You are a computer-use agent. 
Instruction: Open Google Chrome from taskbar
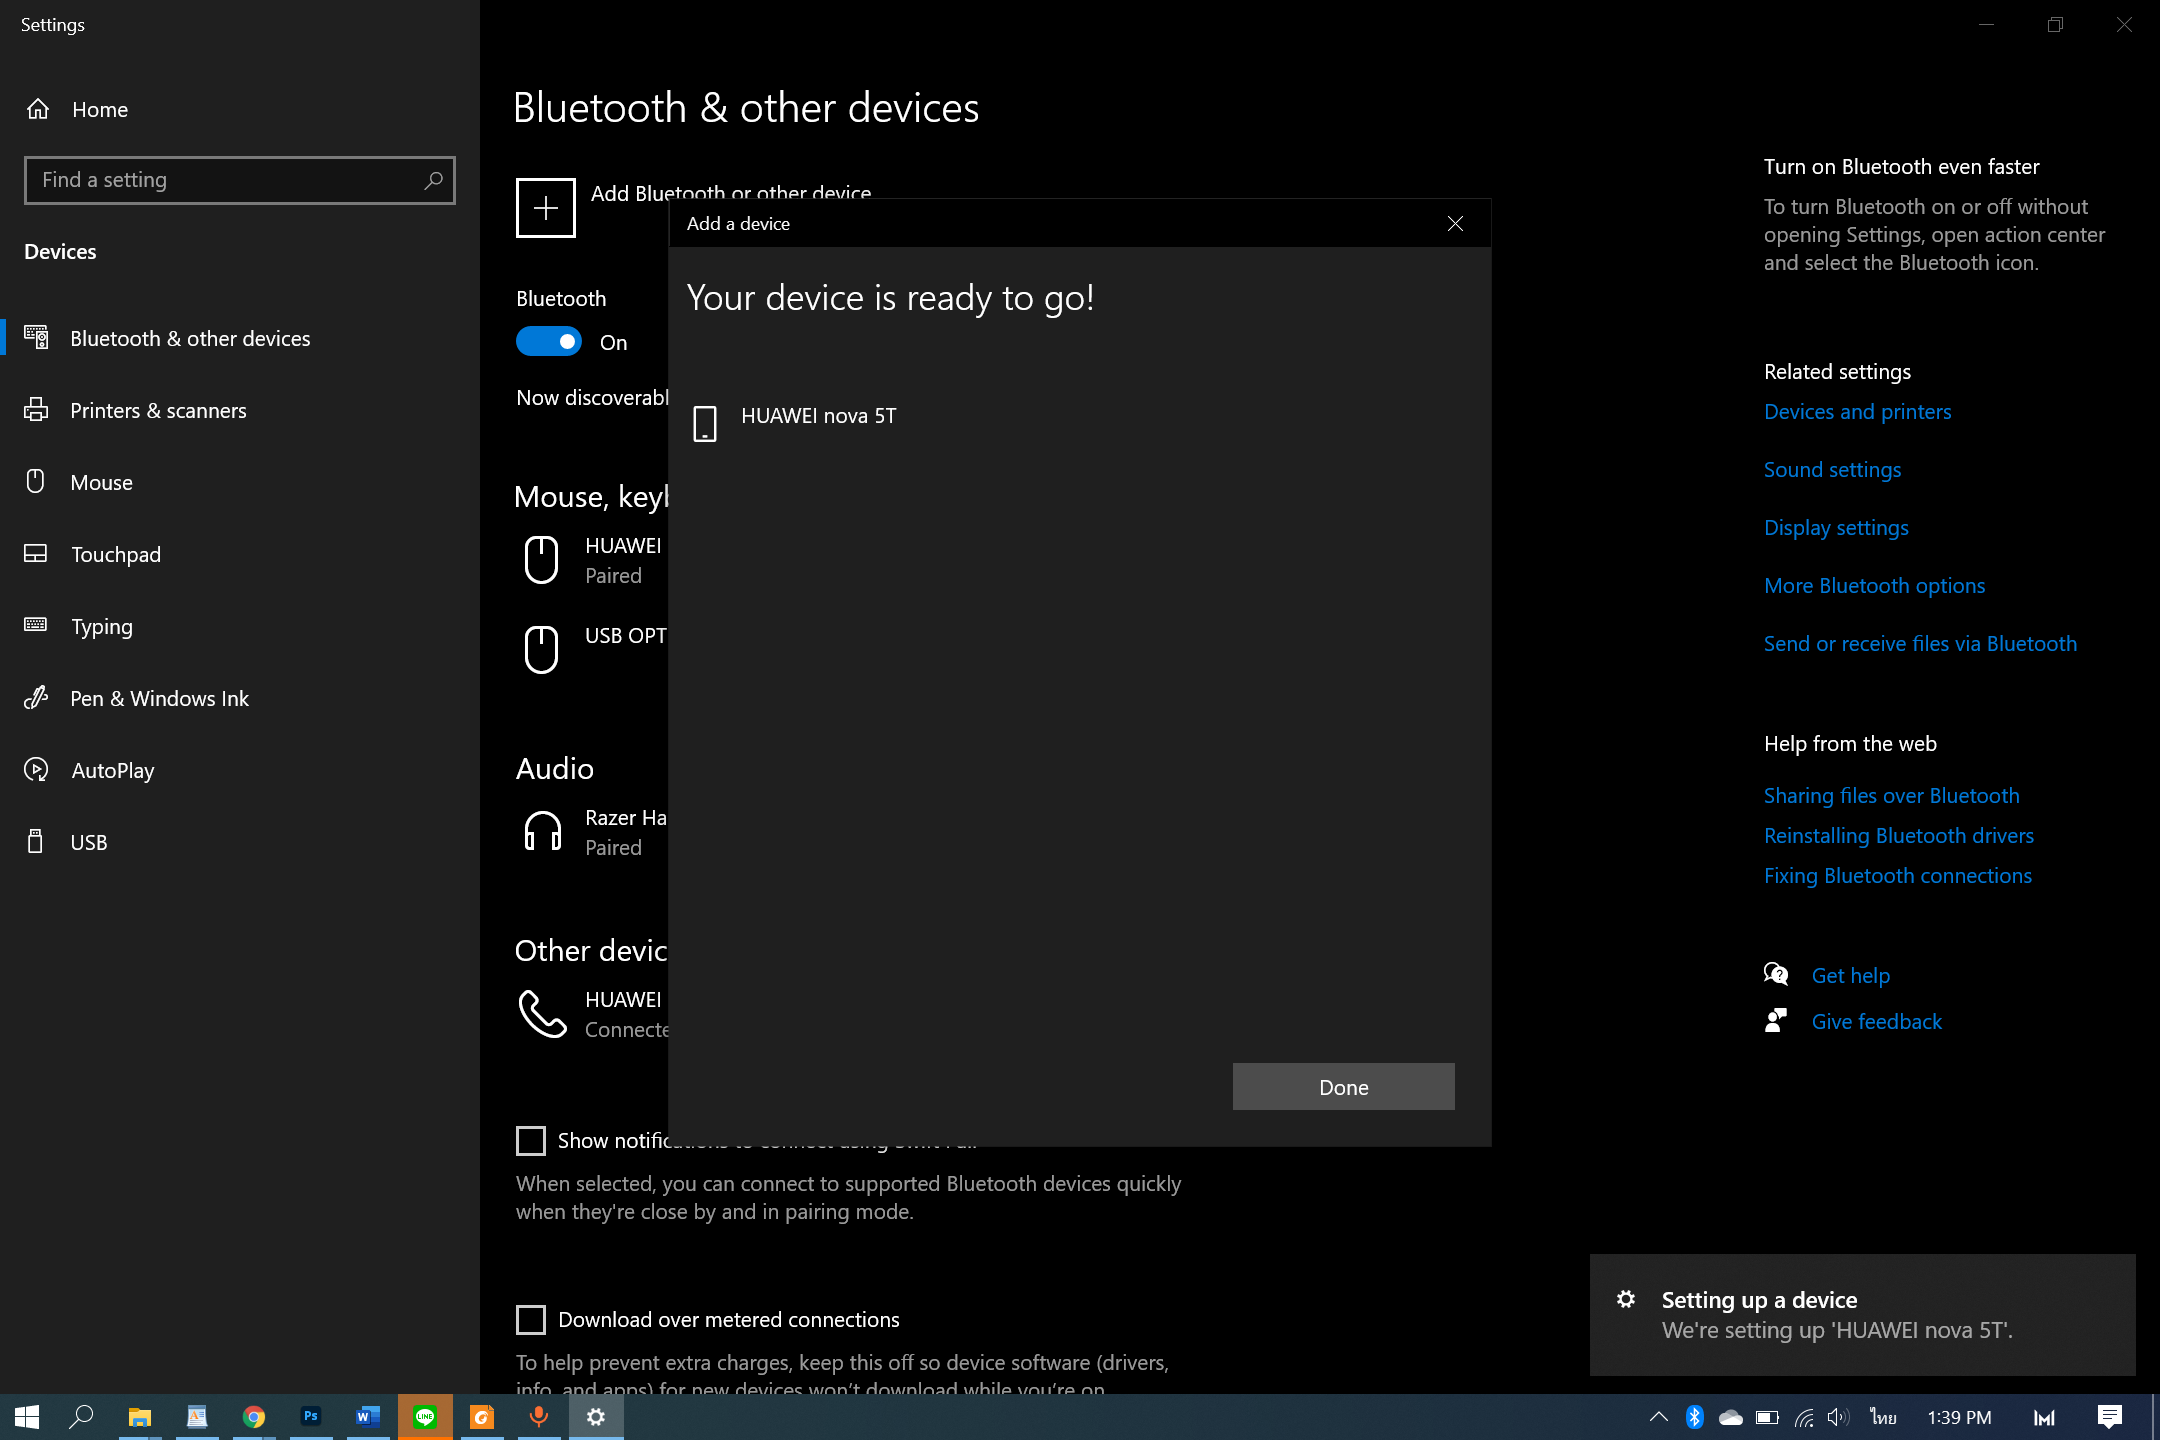pos(254,1417)
